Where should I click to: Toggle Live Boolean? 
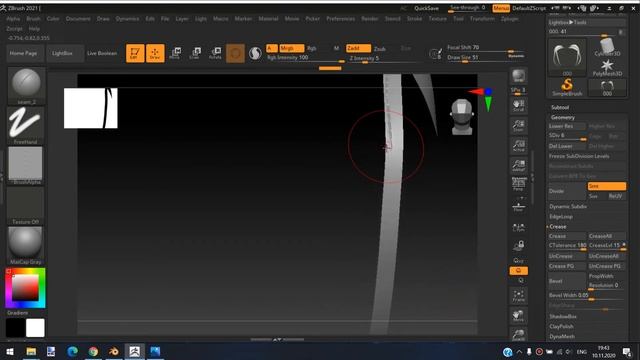[x=102, y=53]
